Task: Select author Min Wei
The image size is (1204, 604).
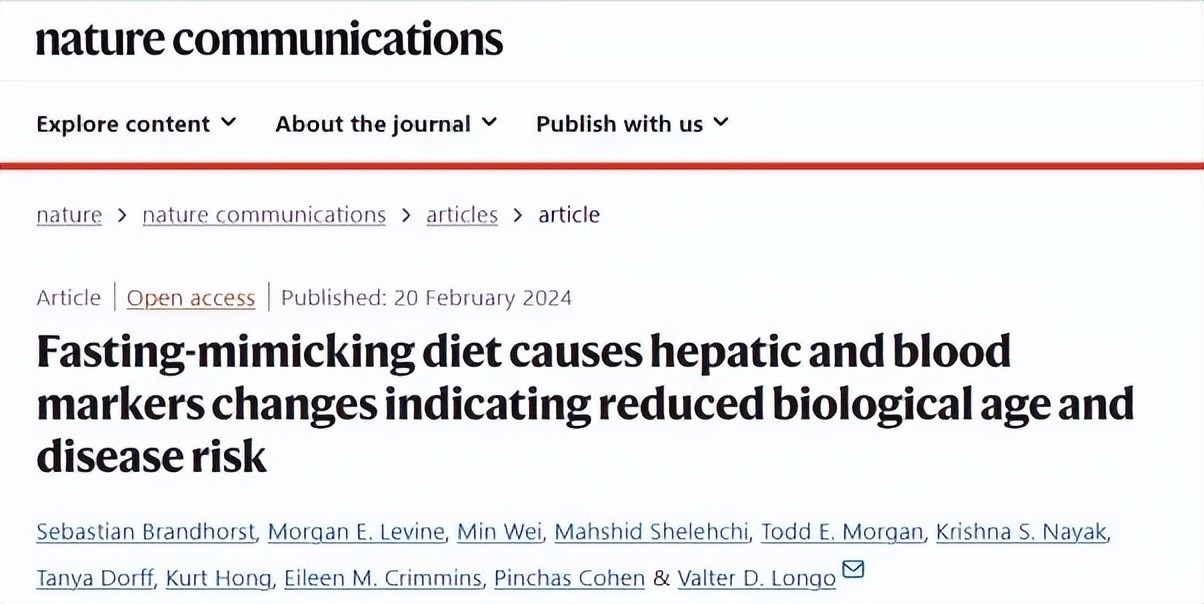Action: pyautogui.click(x=499, y=532)
